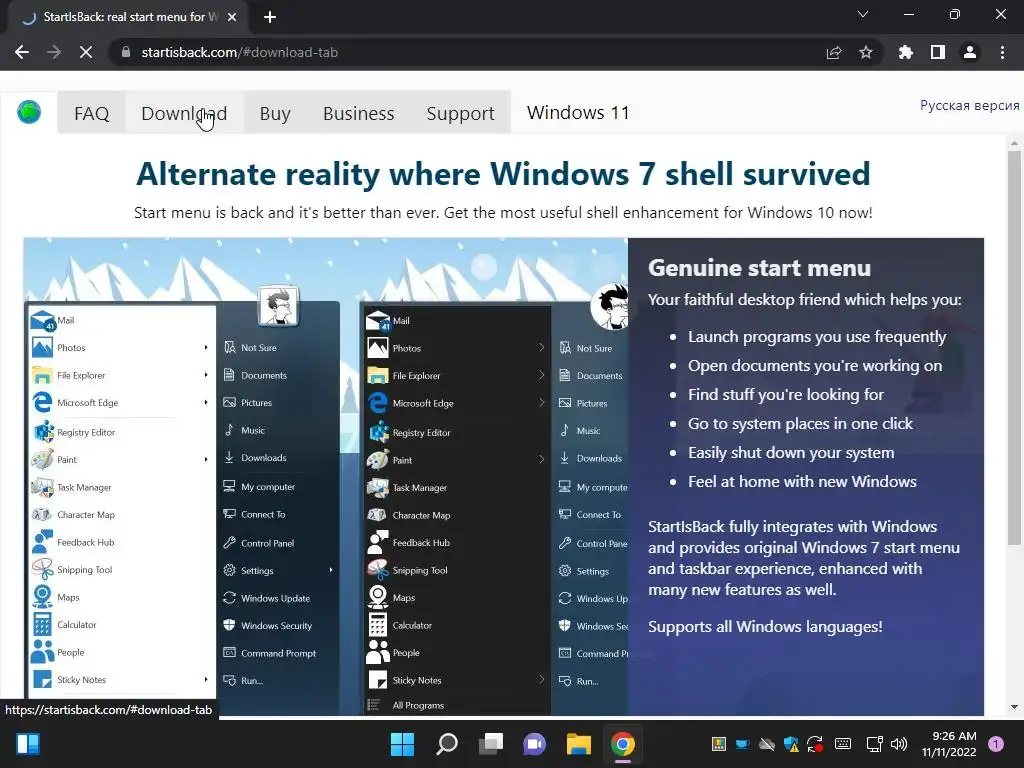The height and width of the screenshot is (768, 1024).
Task: Open the Chrome profile menu
Action: coord(970,52)
